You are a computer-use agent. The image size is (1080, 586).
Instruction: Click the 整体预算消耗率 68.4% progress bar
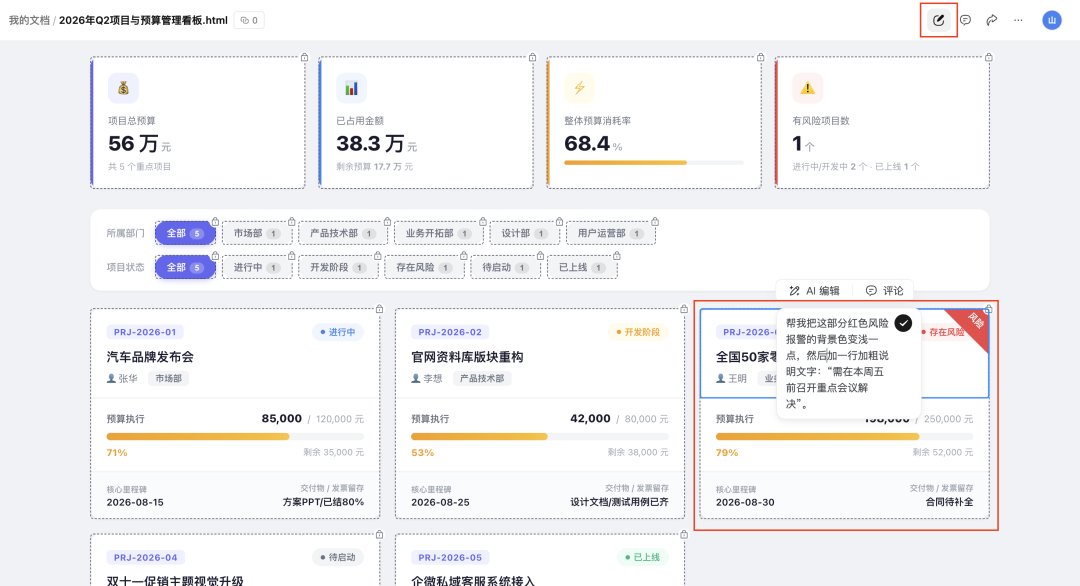pyautogui.click(x=654, y=163)
